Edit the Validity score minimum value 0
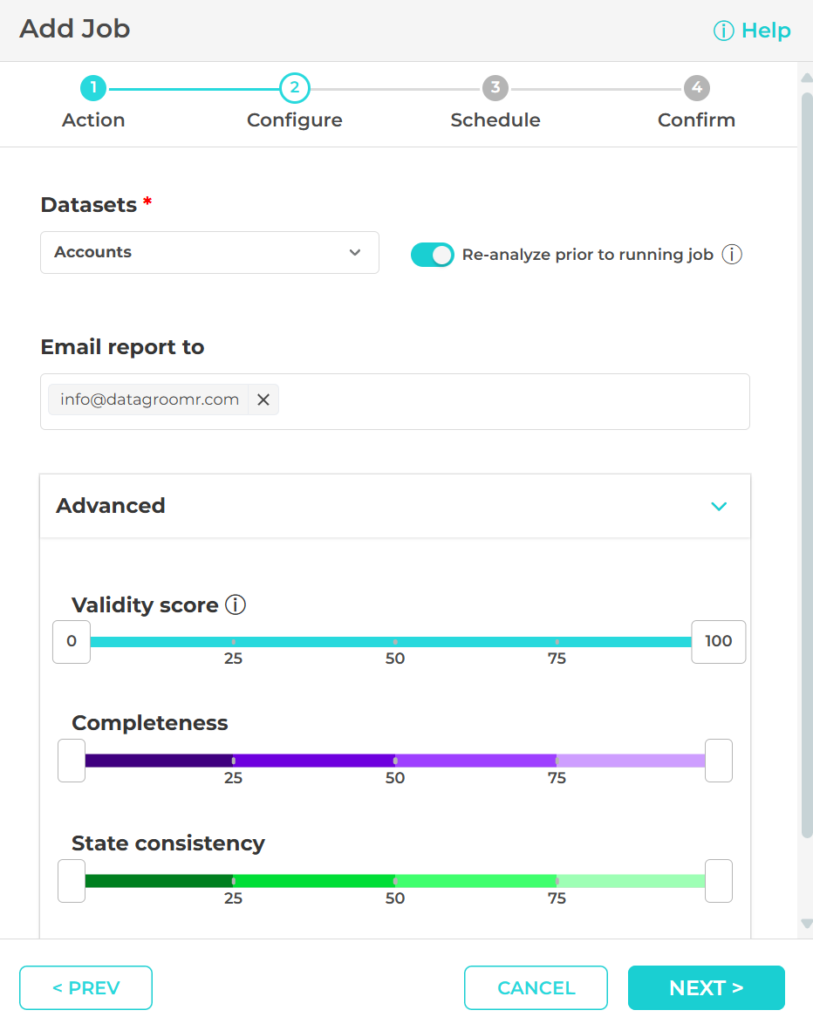Viewport: 813px width, 1024px height. (71, 641)
